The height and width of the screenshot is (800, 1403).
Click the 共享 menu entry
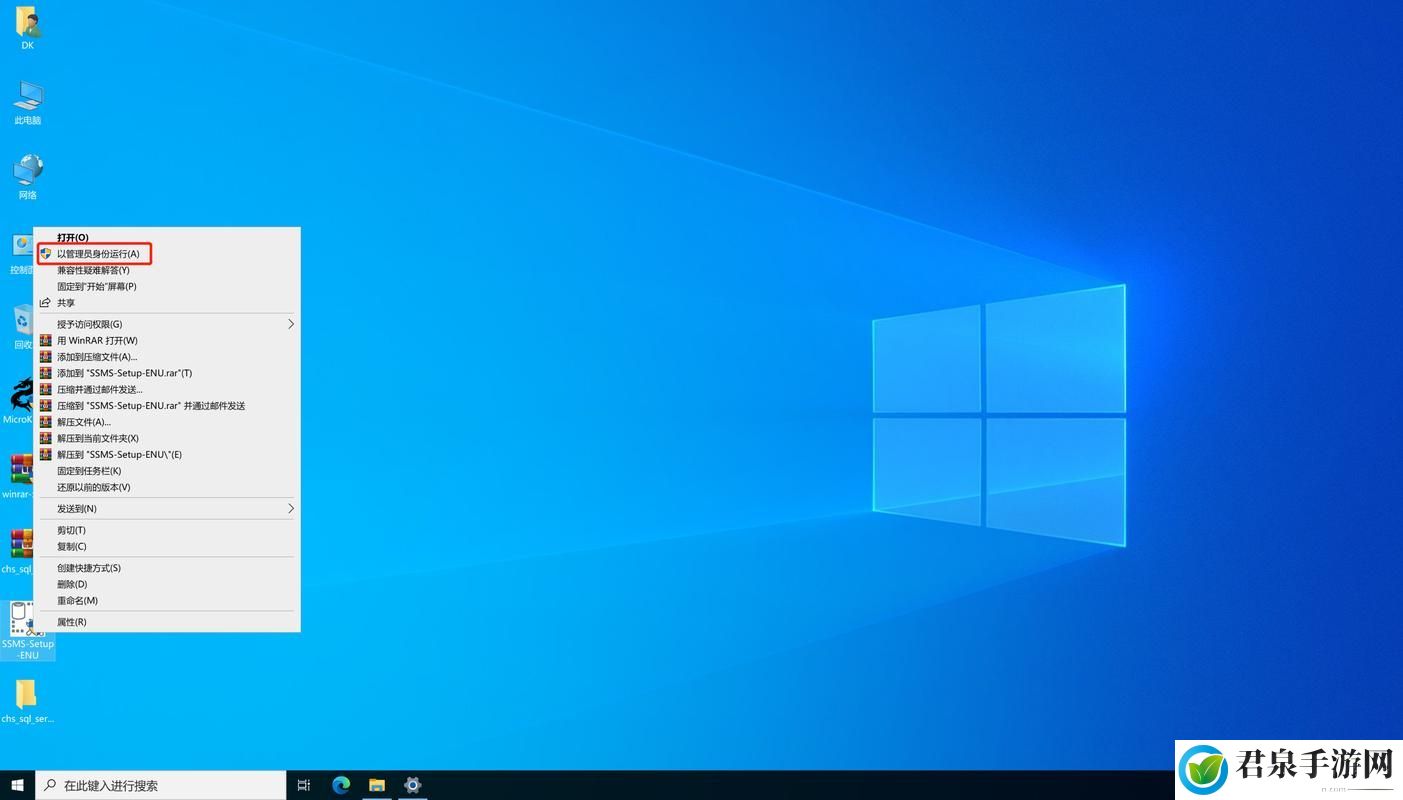point(167,303)
